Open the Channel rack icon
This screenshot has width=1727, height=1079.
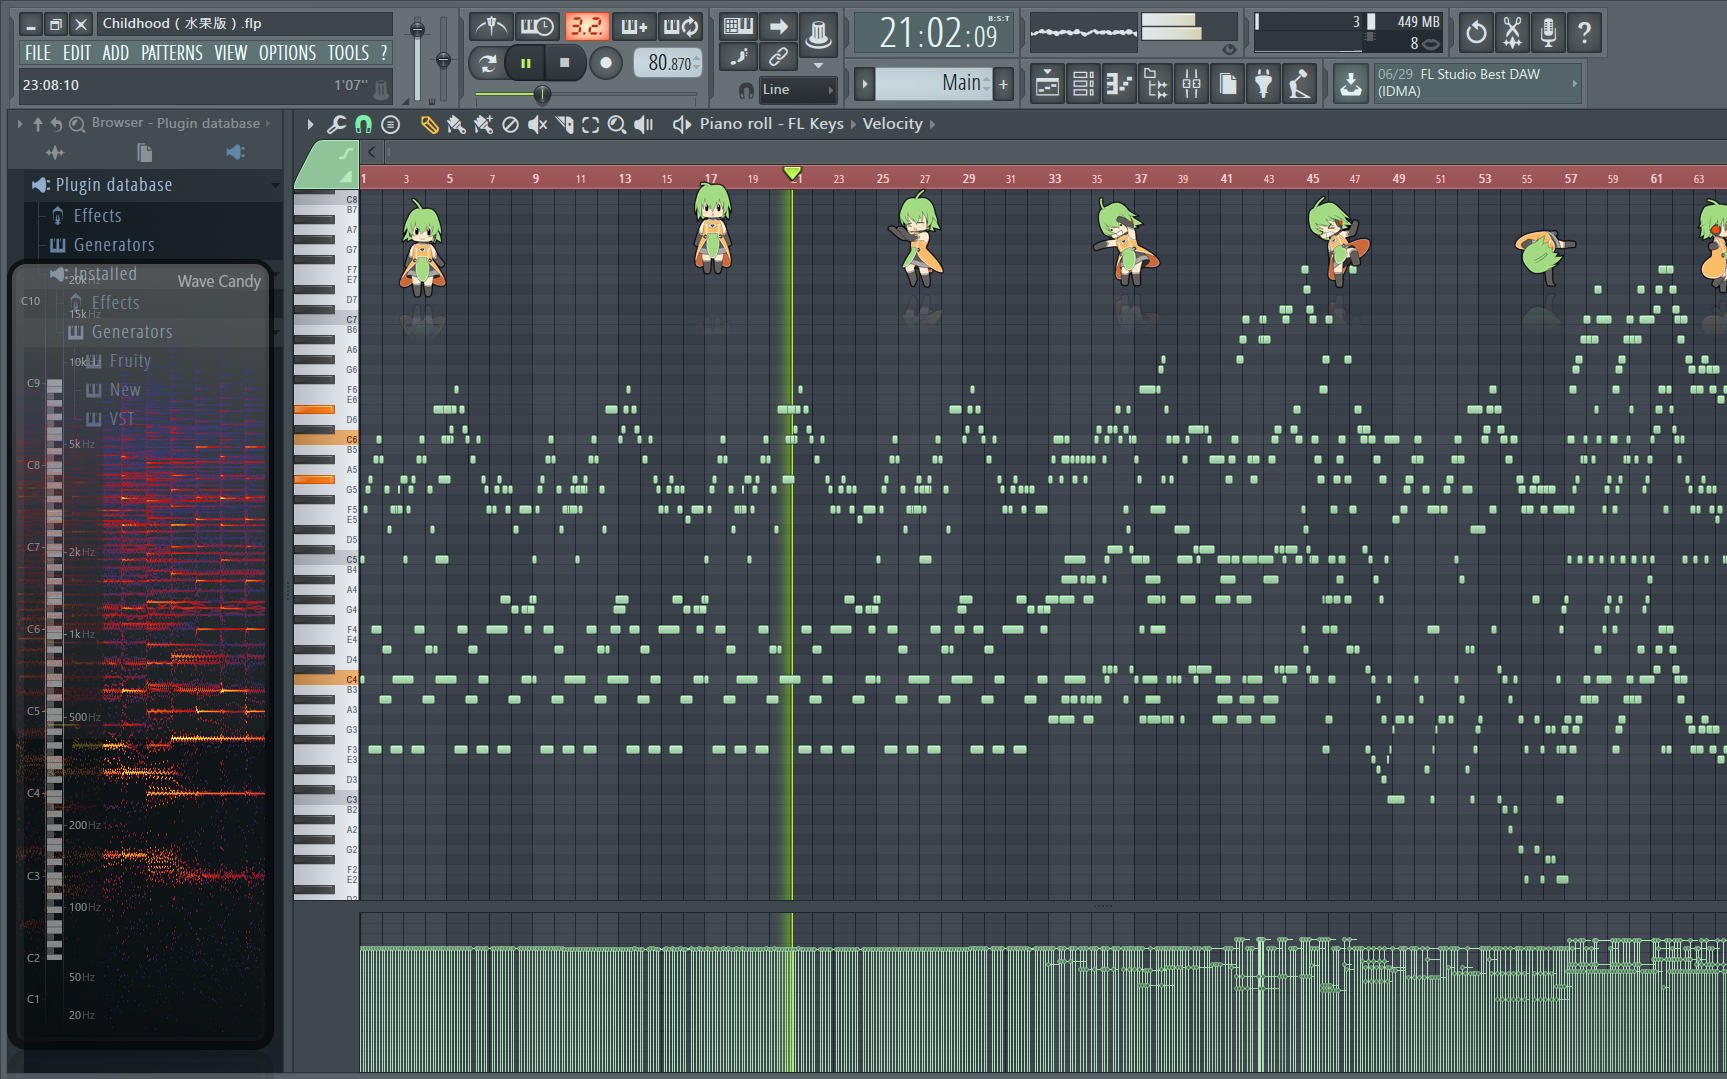coord(1083,85)
